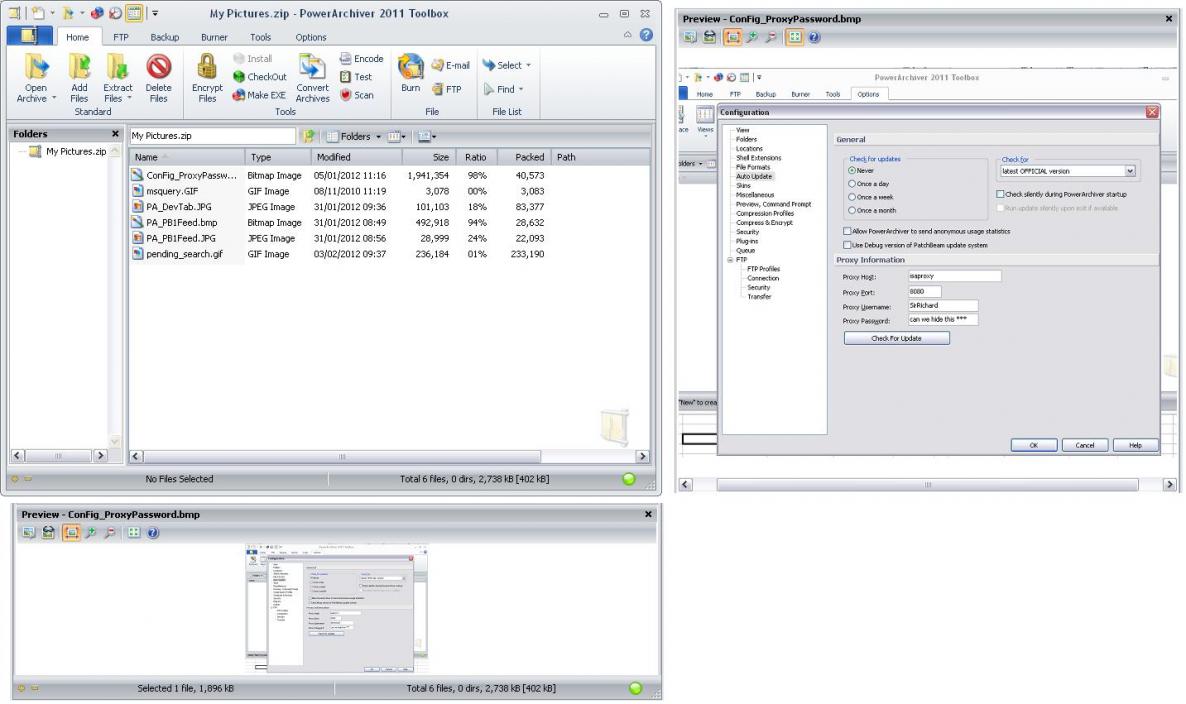
Task: Click the zoom out icon in the top-right Preview toolbar
Action: point(771,37)
